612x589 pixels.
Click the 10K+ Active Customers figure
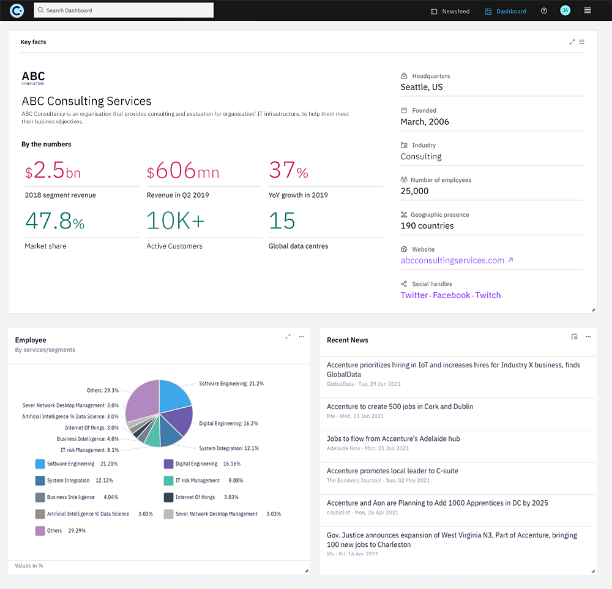(x=175, y=221)
